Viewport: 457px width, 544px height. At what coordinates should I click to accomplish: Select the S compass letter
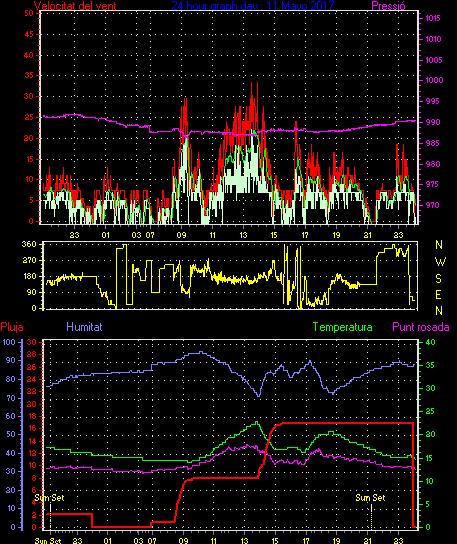[x=439, y=278]
